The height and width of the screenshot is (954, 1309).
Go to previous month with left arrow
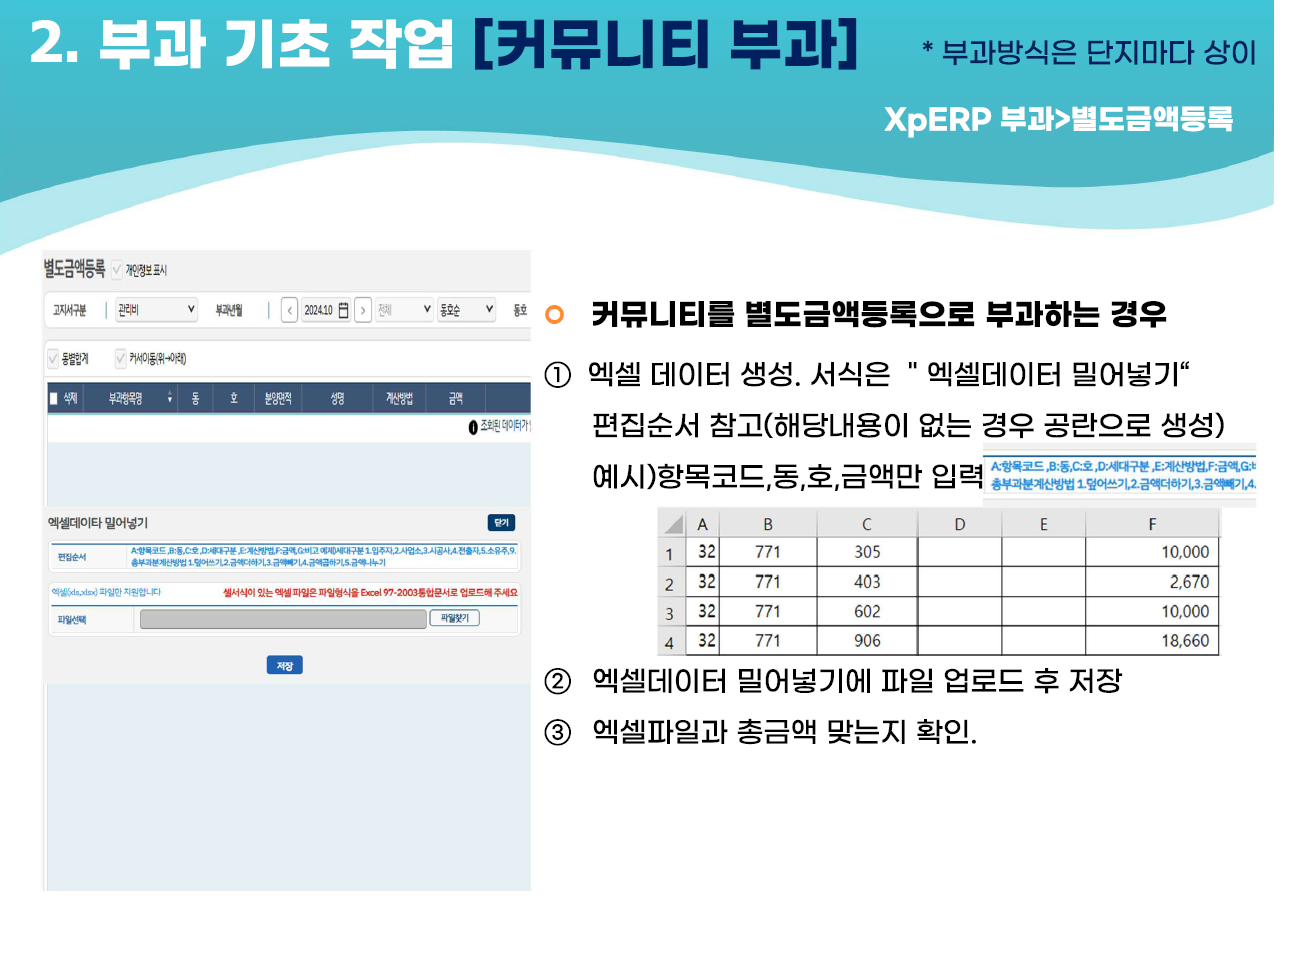point(290,310)
